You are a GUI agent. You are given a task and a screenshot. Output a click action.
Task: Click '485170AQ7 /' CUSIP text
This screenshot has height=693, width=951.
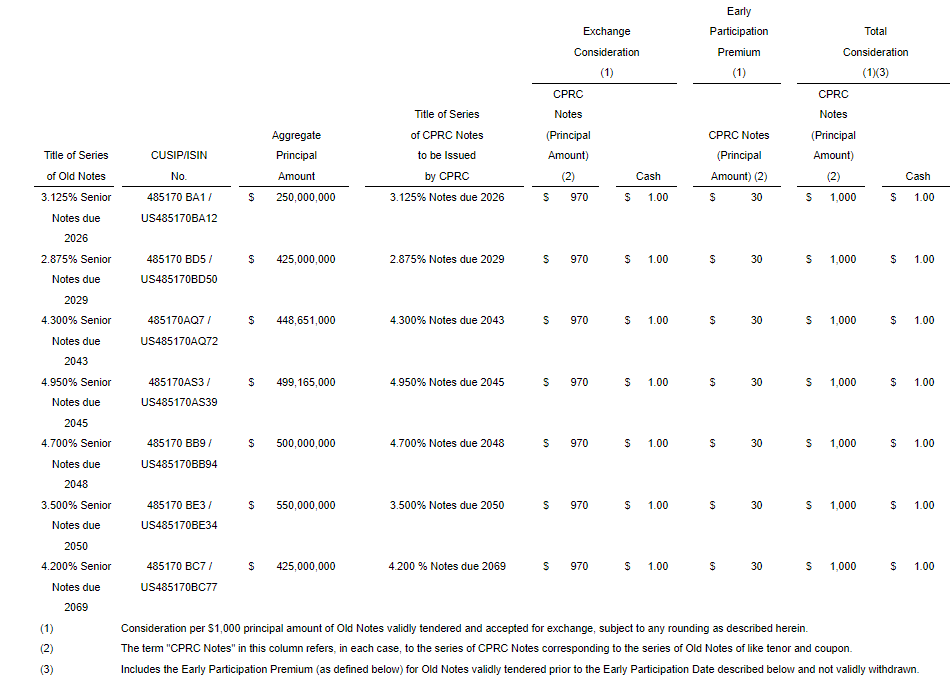tap(179, 320)
